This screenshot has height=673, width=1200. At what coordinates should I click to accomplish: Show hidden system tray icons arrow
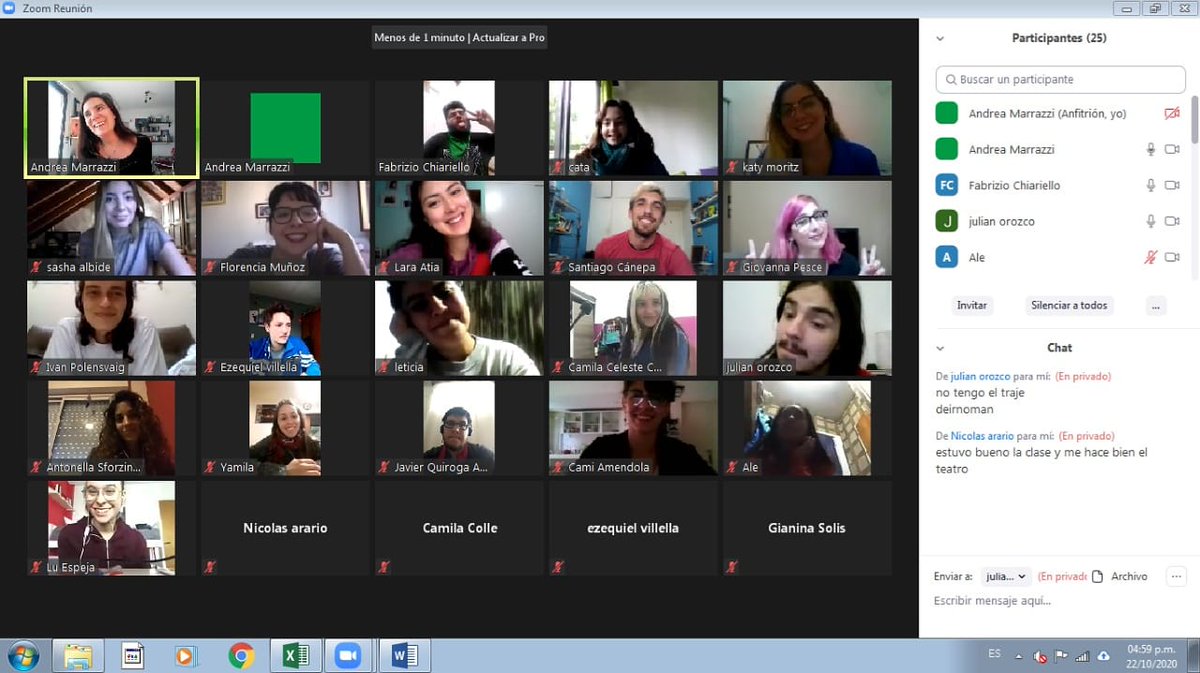coord(1019,656)
